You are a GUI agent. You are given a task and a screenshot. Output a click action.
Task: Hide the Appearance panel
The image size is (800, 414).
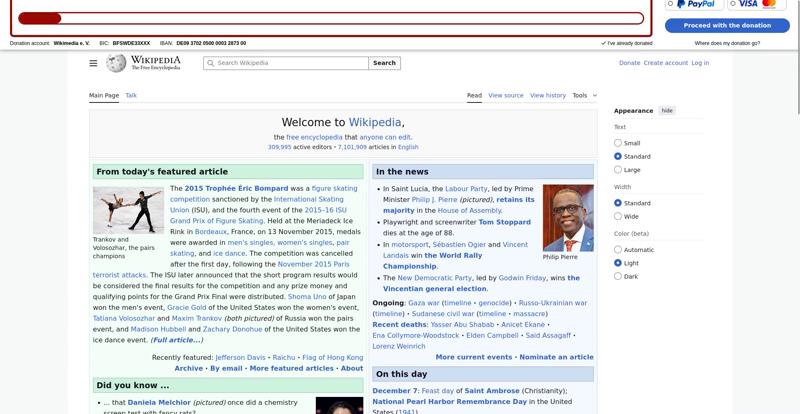click(667, 111)
